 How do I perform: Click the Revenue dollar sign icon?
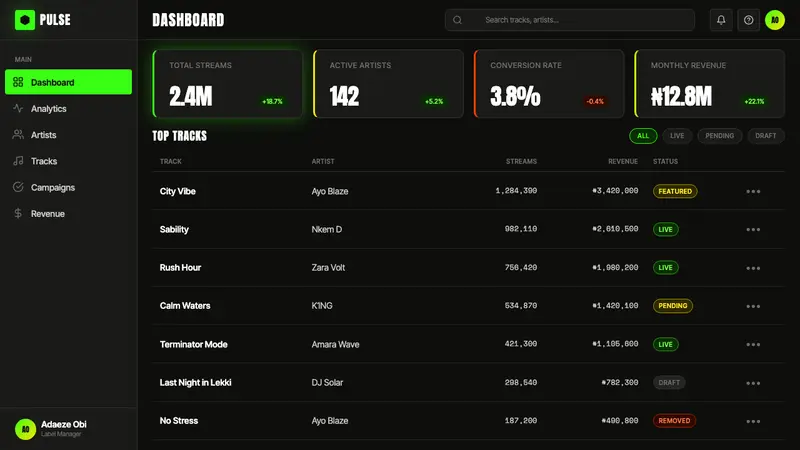pyautogui.click(x=18, y=213)
